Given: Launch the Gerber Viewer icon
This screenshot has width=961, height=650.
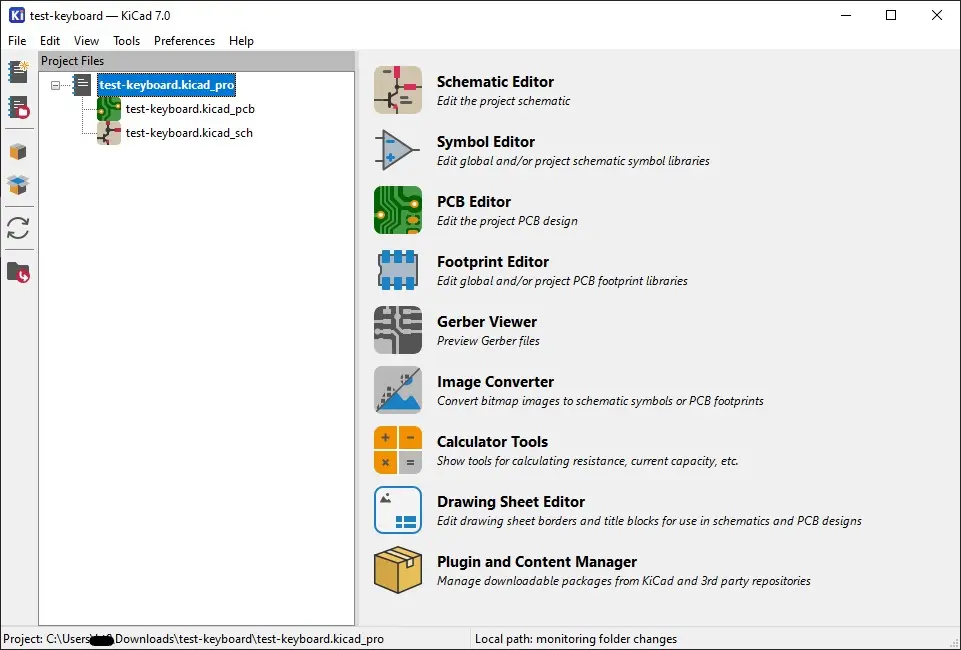Looking at the screenshot, I should (398, 330).
